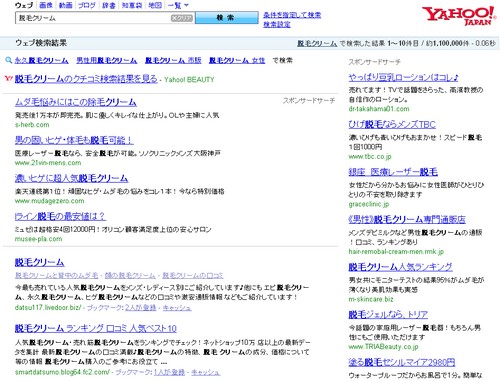Viewport: 500px width, 381px height.
Task: Search related term 永久脱毛クリーム
Action: [x=41, y=60]
